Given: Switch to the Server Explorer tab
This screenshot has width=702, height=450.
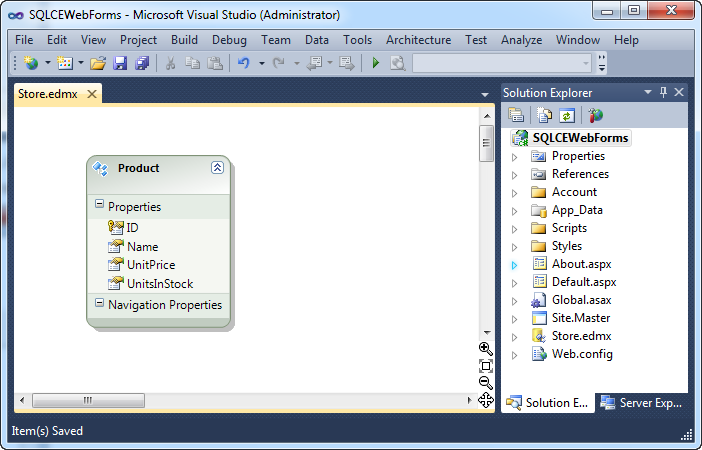Looking at the screenshot, I should [642, 403].
